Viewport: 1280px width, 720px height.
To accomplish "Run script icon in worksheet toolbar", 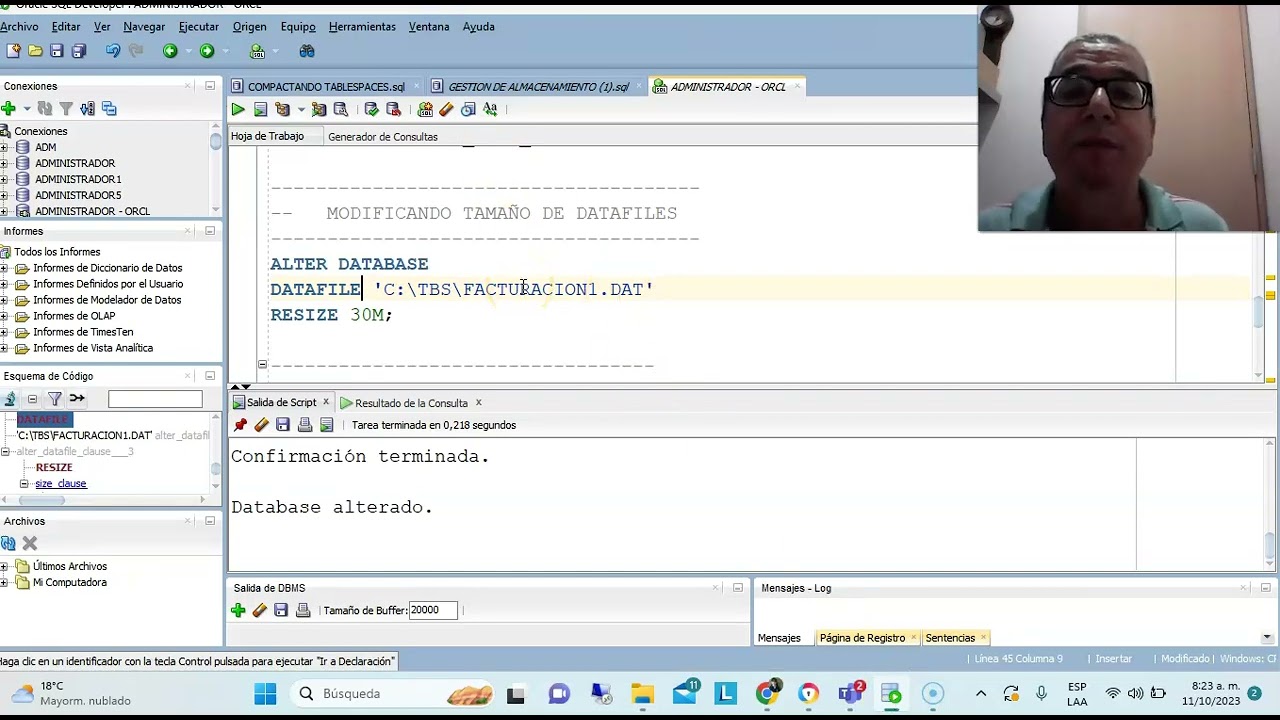I will click(260, 109).
